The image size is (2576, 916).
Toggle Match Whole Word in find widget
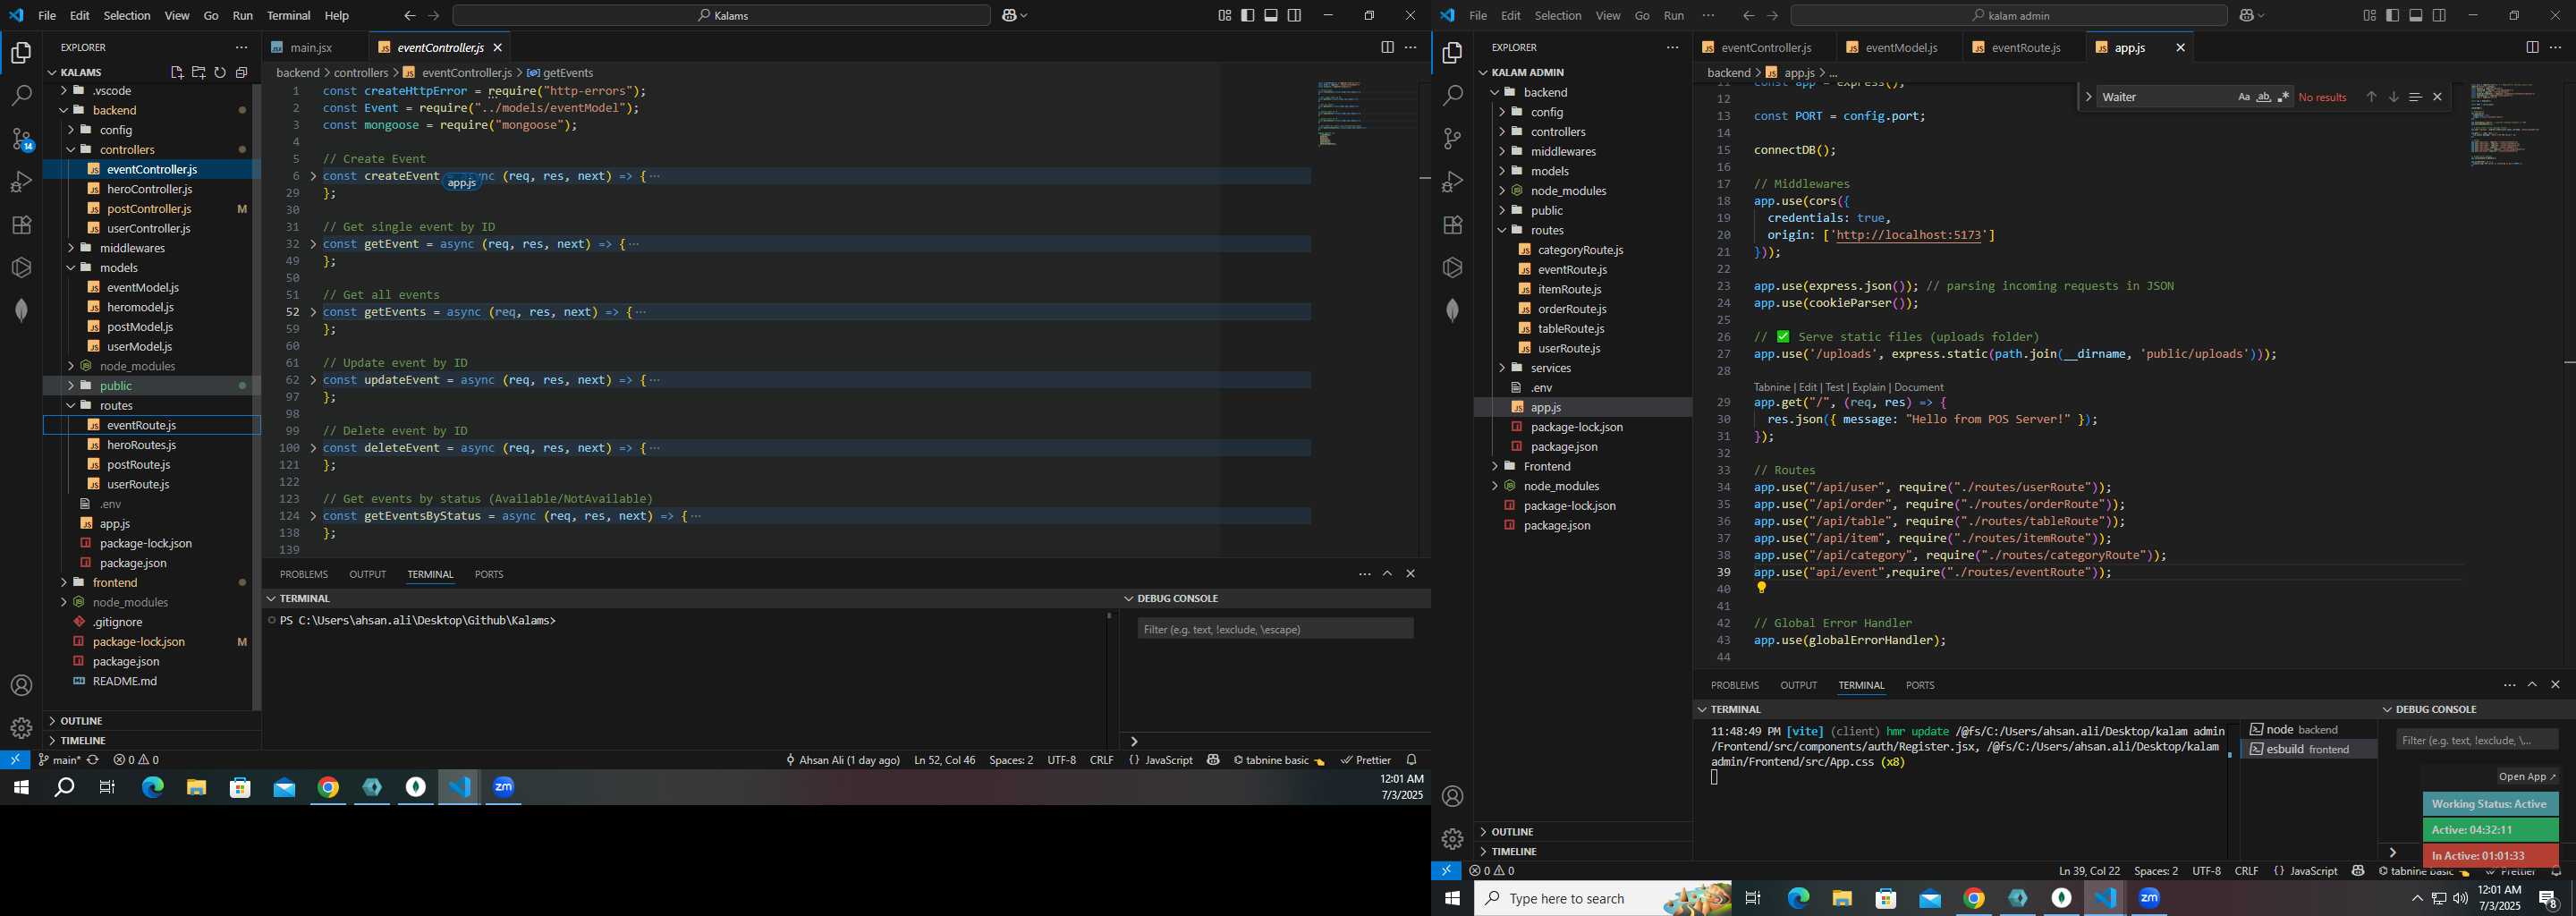(x=2263, y=97)
